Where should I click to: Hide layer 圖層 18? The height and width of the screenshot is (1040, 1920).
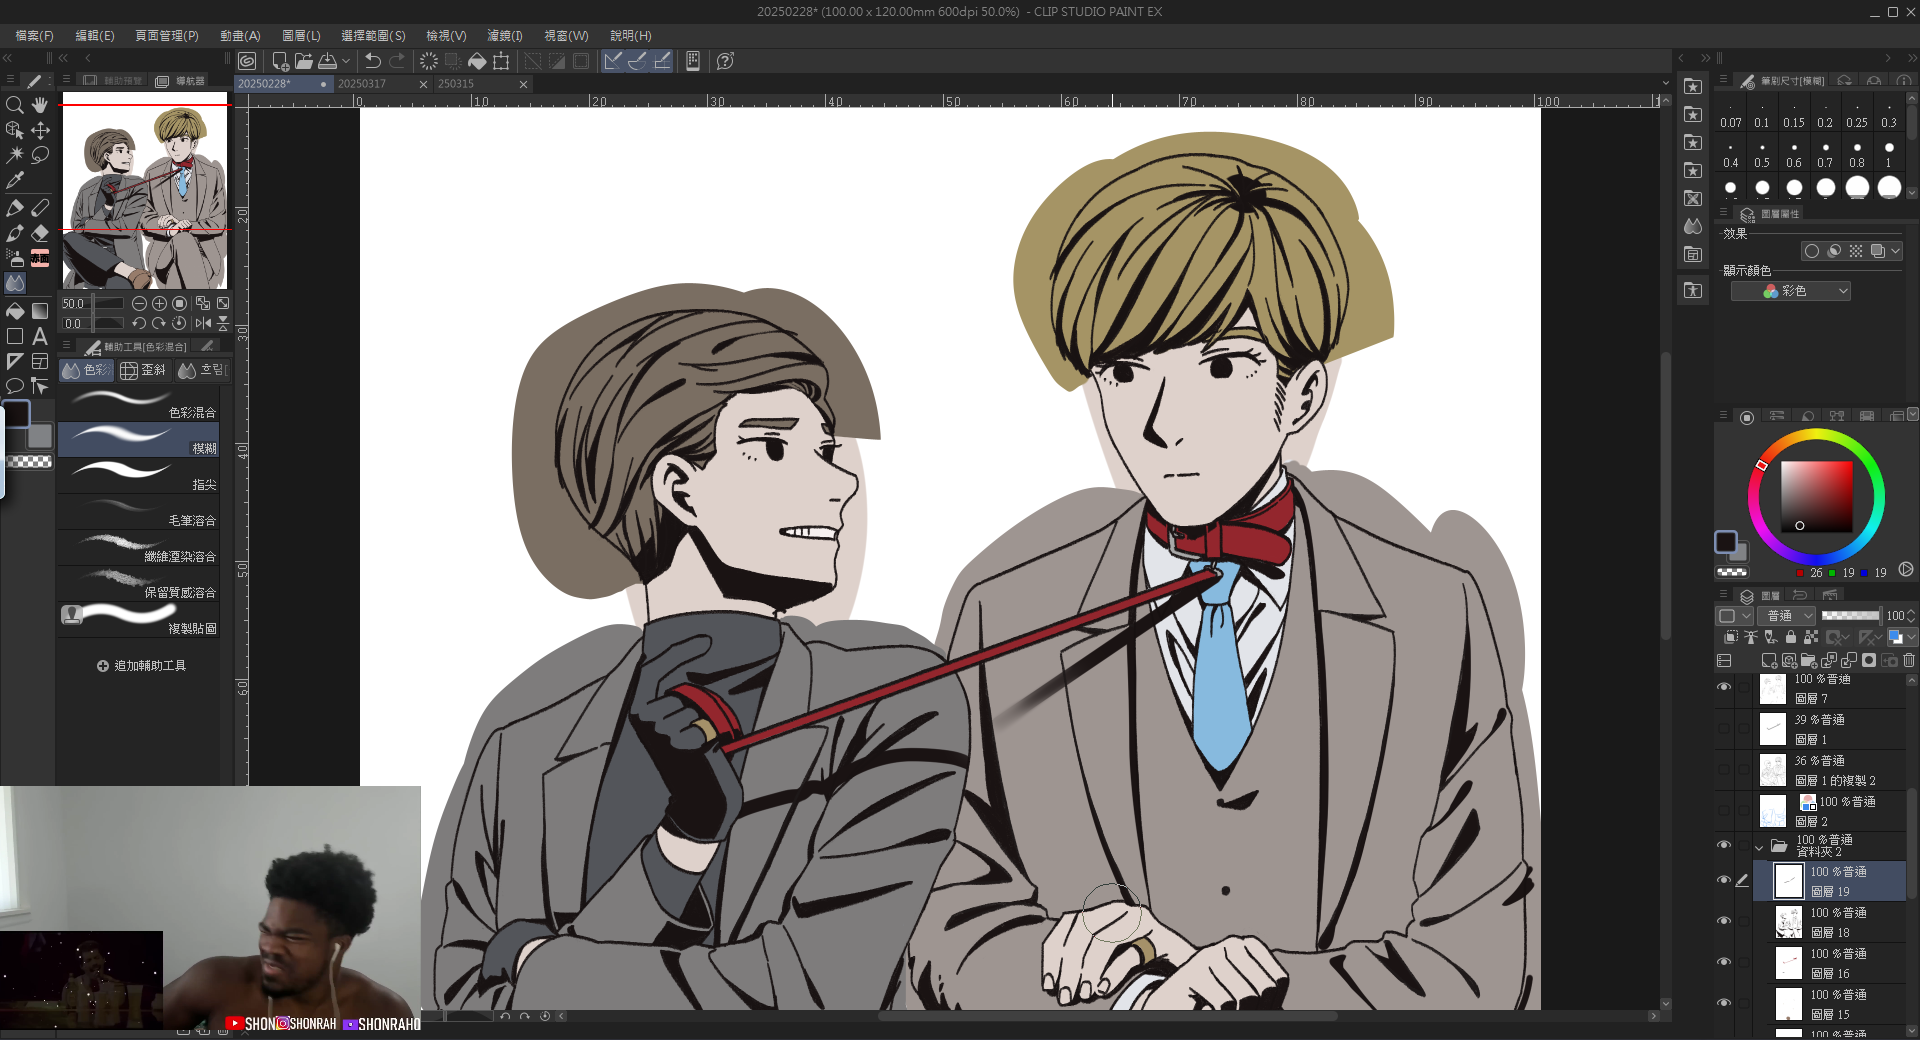(1724, 921)
